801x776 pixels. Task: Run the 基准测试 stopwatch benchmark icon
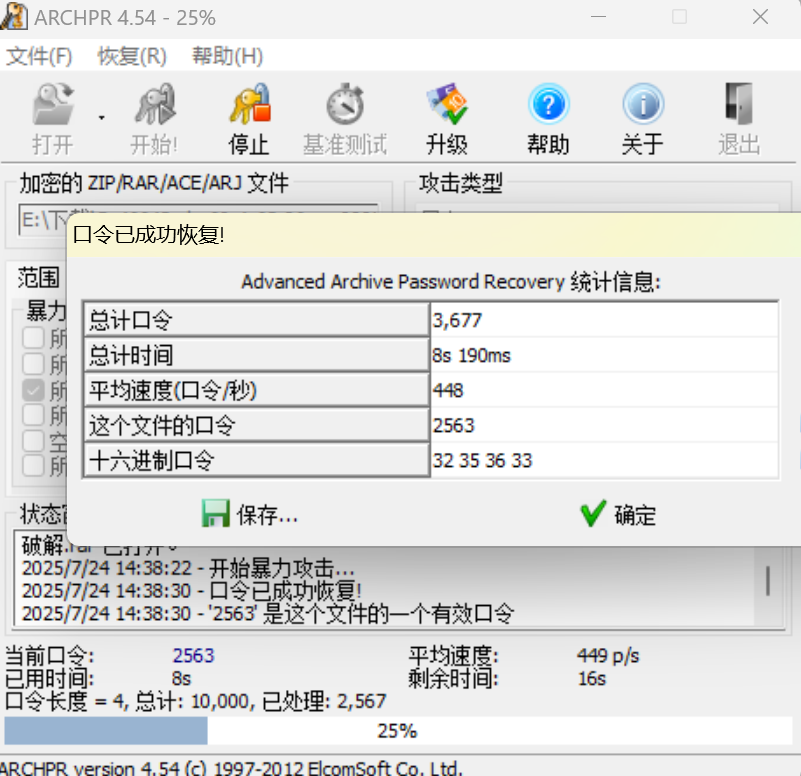tap(345, 106)
